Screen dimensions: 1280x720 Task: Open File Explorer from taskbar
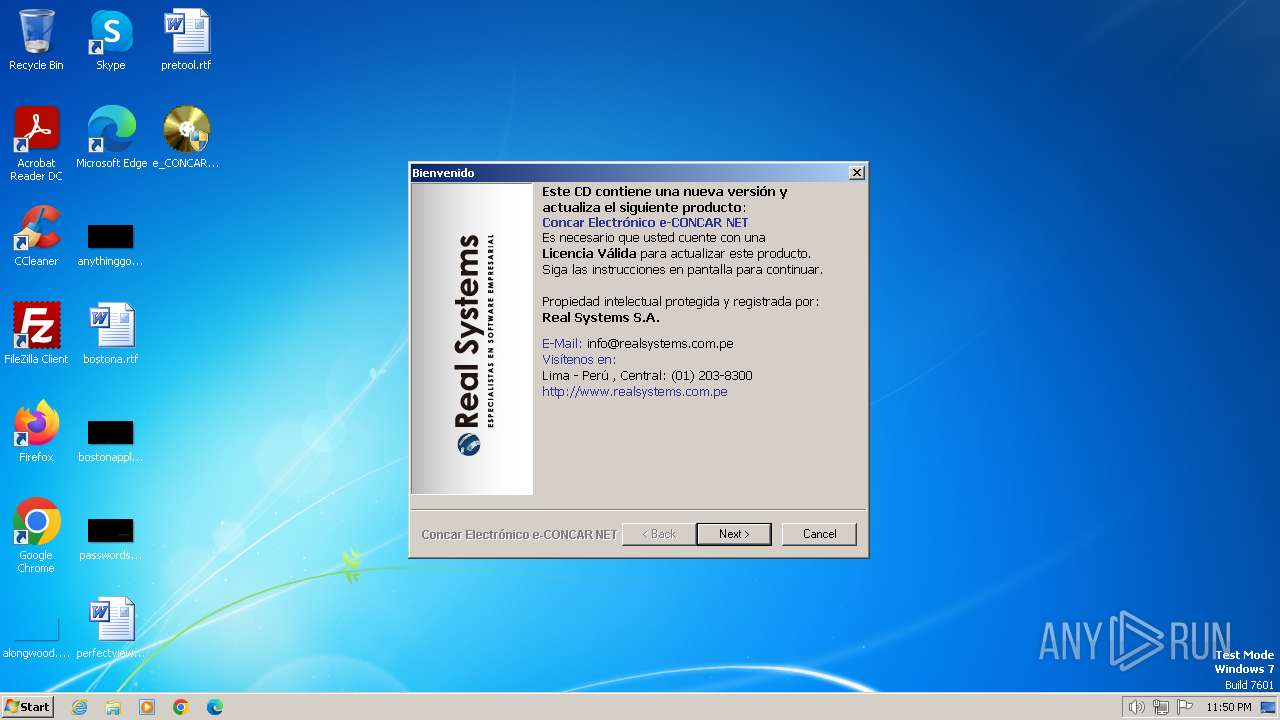[113, 707]
